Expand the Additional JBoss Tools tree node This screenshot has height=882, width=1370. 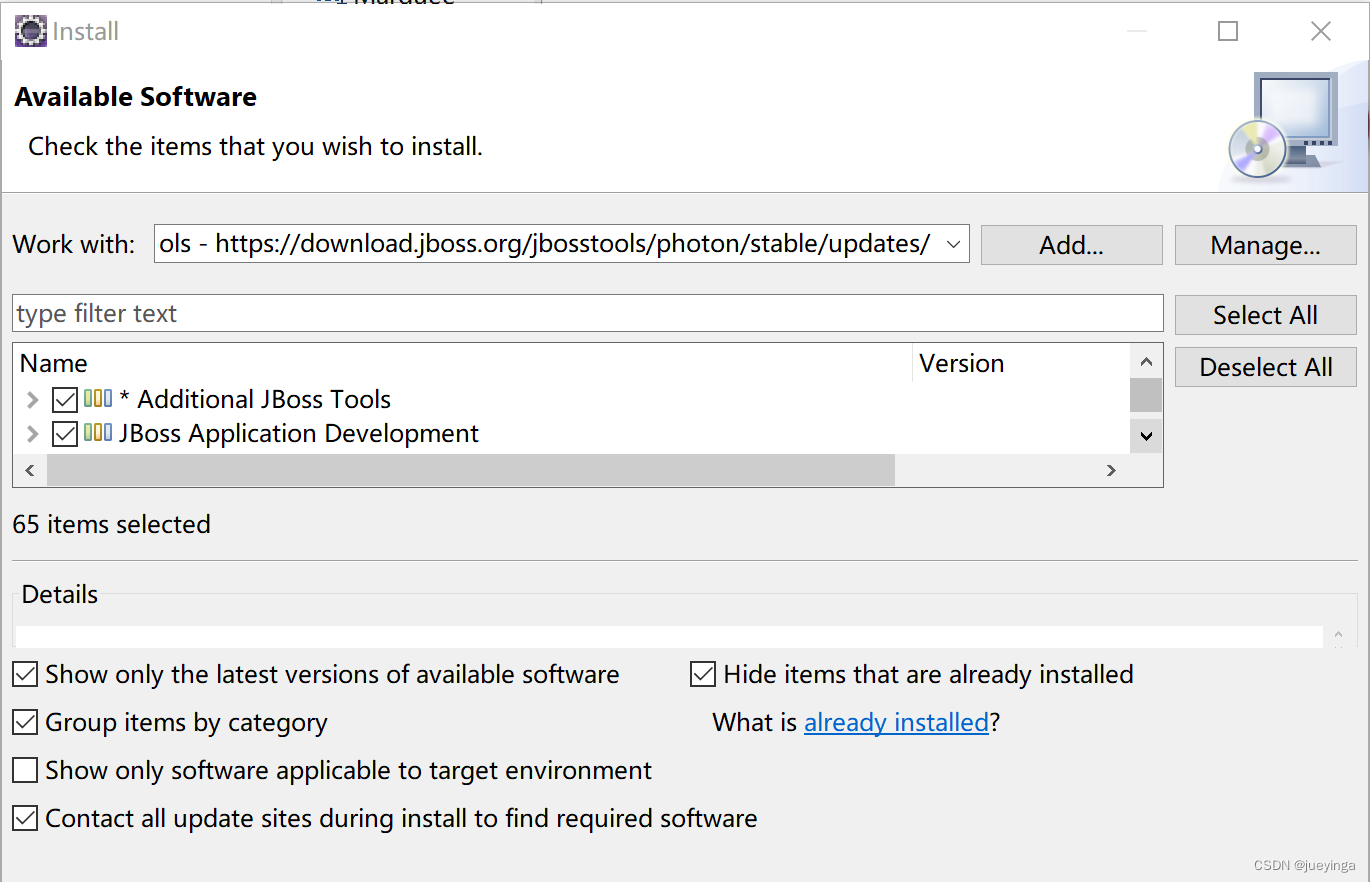pyautogui.click(x=30, y=398)
